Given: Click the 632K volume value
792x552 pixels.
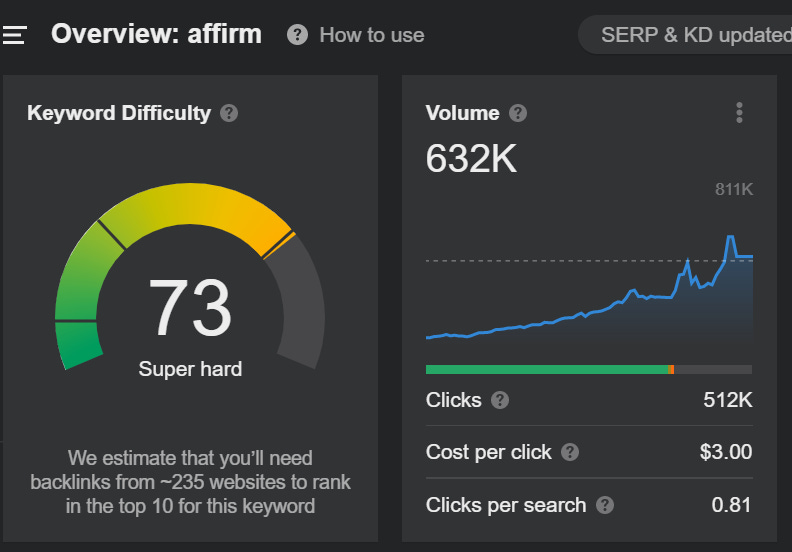Looking at the screenshot, I should tap(471, 159).
